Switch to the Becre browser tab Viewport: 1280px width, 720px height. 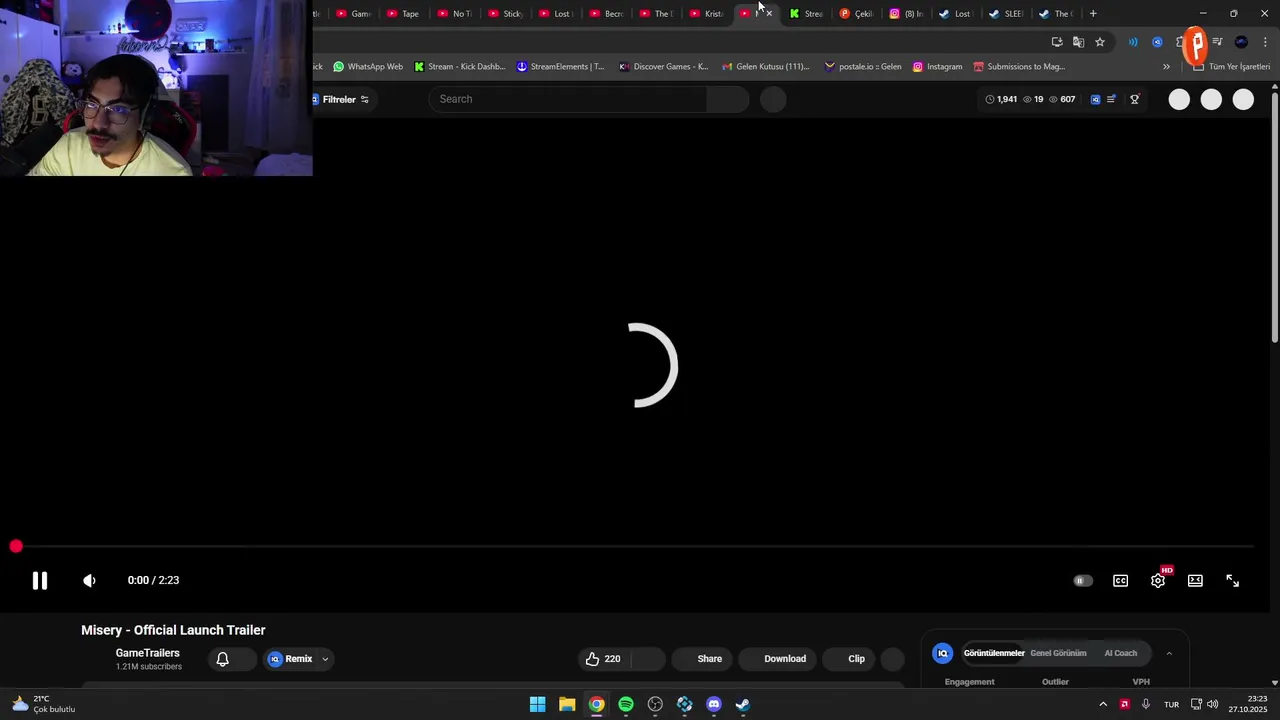pos(606,14)
